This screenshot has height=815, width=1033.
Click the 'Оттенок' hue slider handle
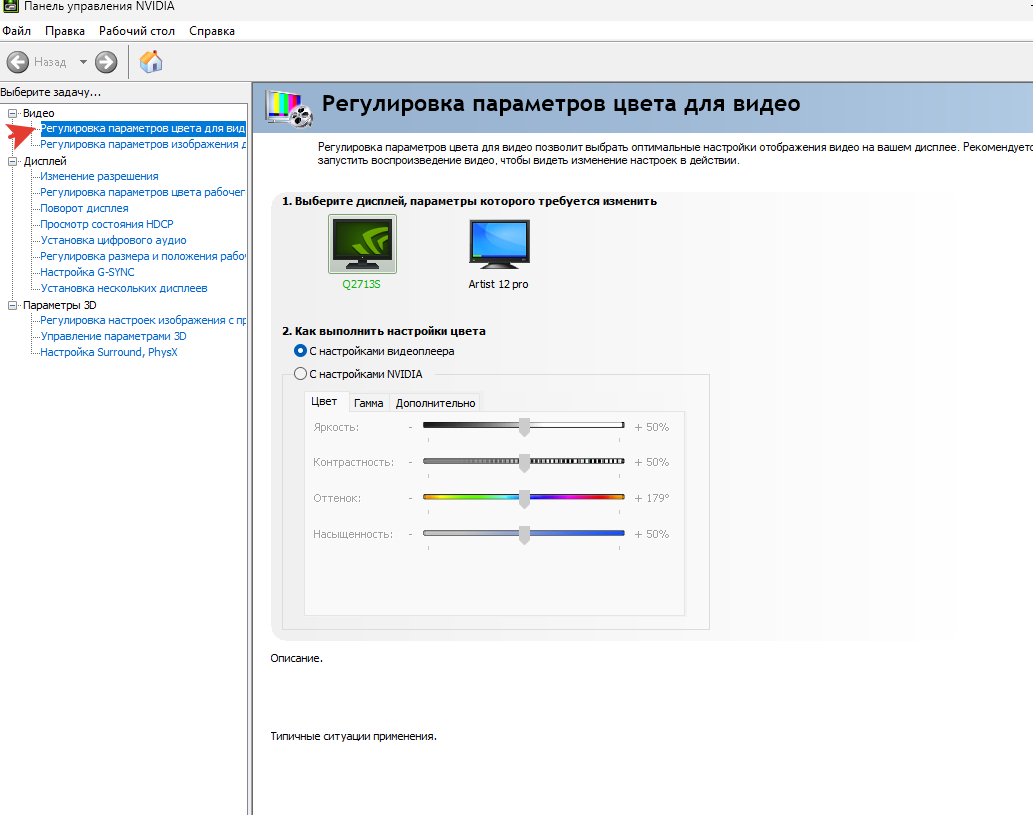pyautogui.click(x=524, y=498)
